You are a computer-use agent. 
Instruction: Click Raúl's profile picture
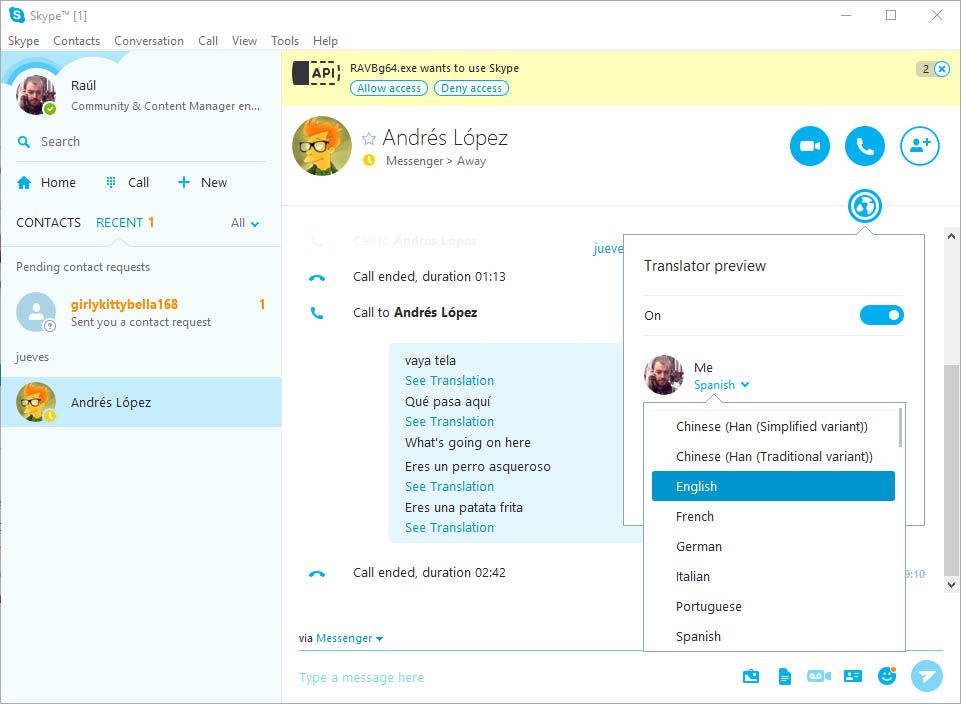[x=36, y=95]
